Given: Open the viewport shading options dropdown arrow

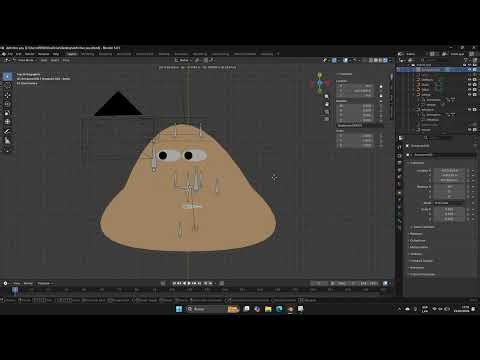Looking at the screenshot, I should (390, 60).
